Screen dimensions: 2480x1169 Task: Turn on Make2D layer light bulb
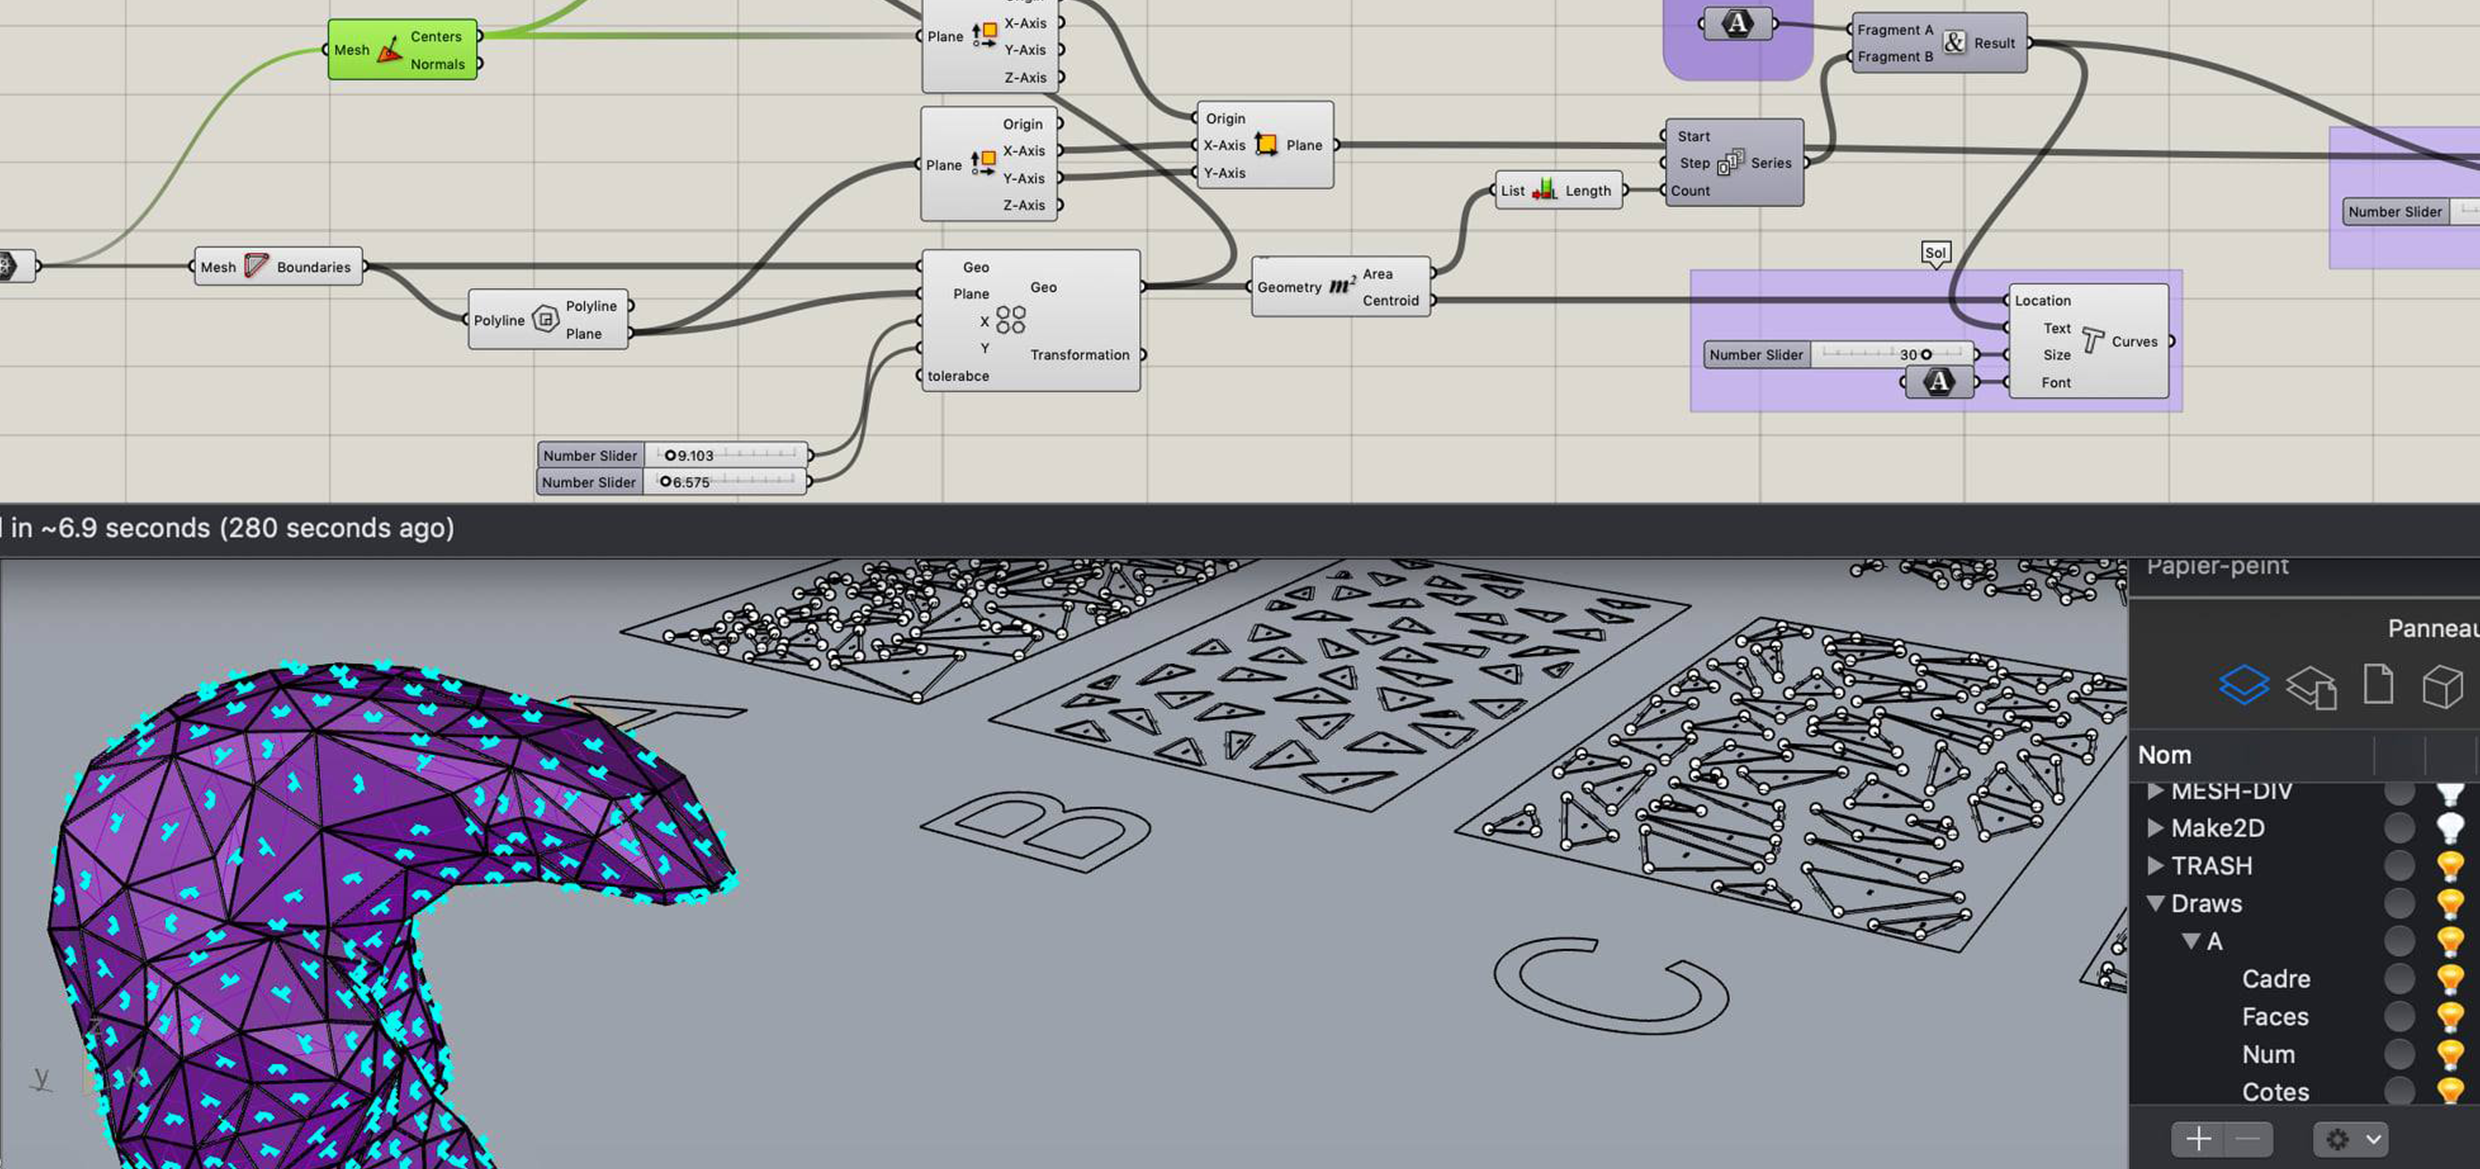2449,828
